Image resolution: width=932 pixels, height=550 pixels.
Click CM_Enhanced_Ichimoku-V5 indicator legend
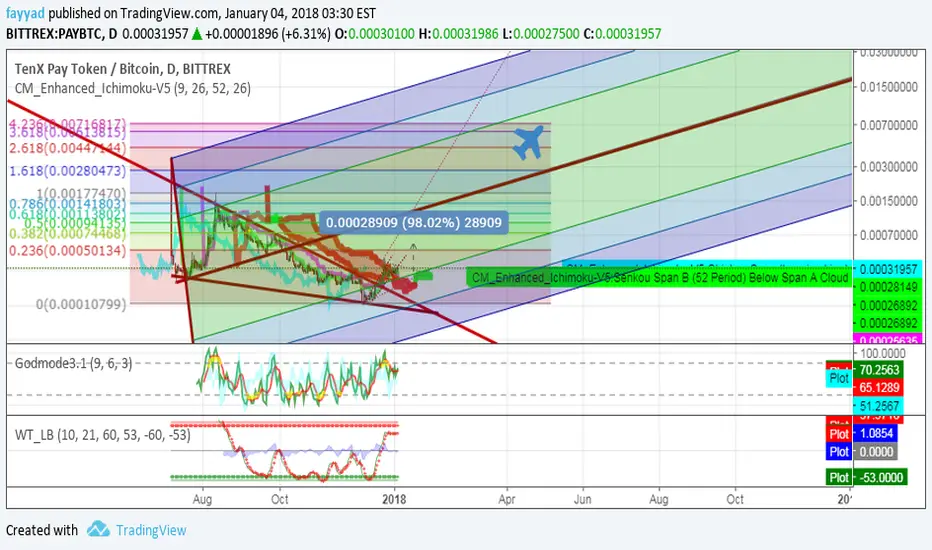(x=133, y=89)
